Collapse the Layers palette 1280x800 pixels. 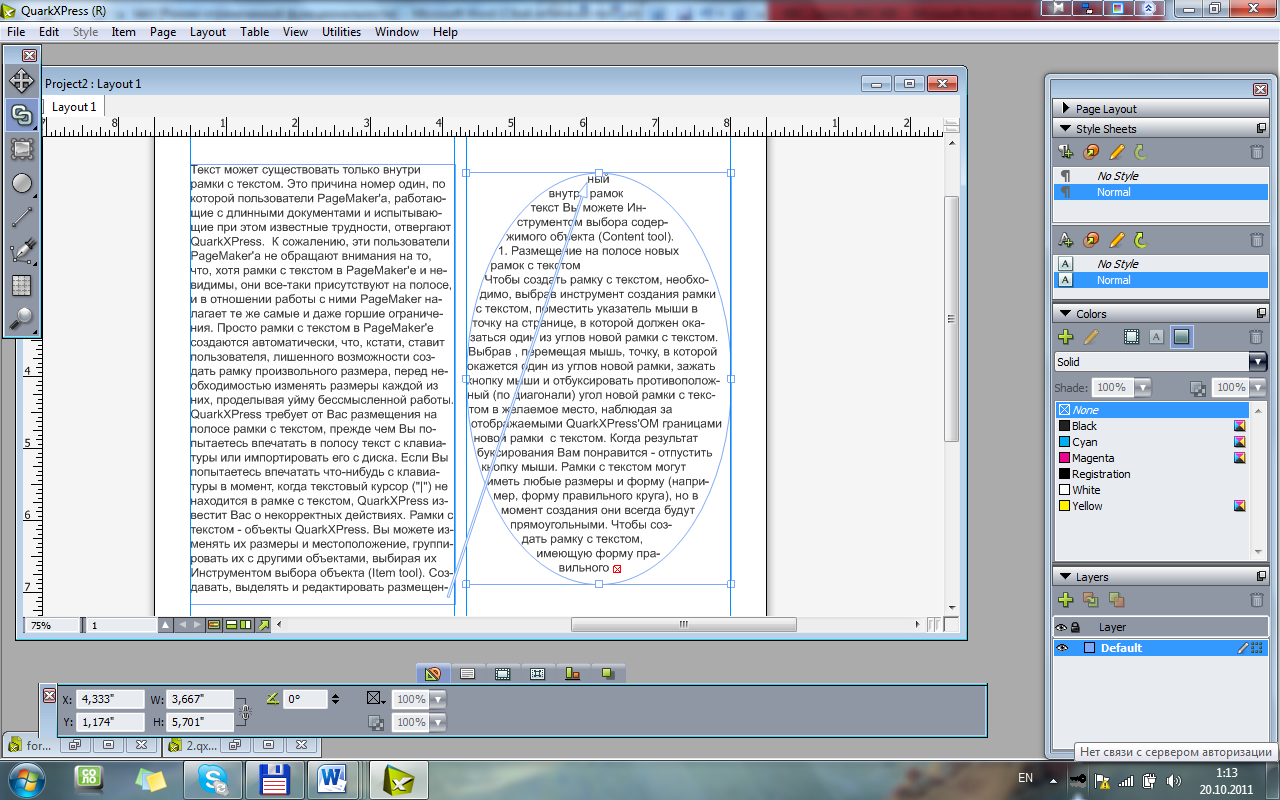coord(1063,577)
